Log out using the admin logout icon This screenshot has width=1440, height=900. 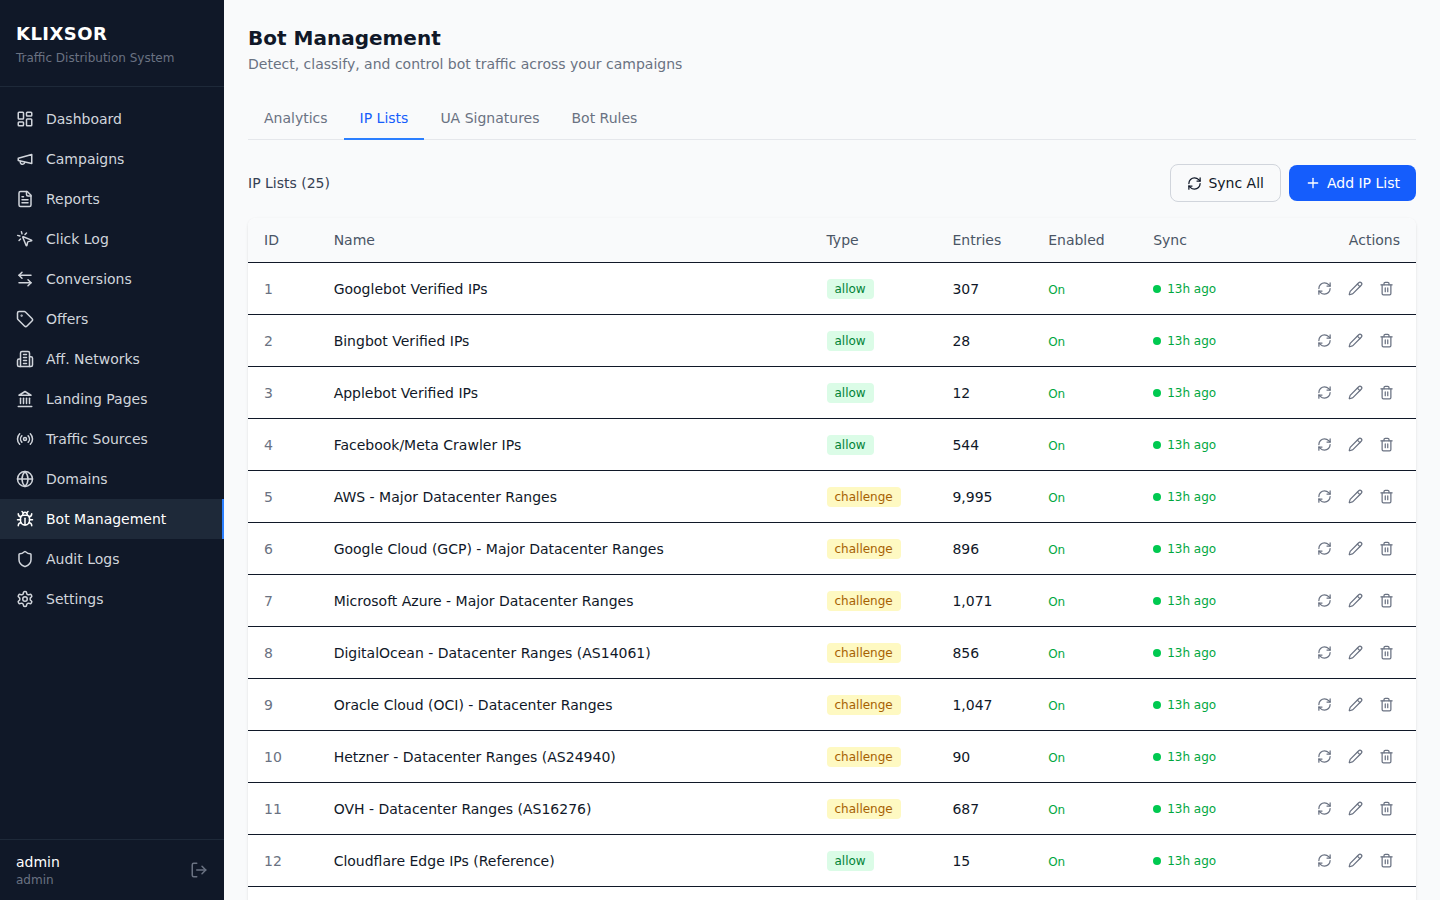pos(198,869)
